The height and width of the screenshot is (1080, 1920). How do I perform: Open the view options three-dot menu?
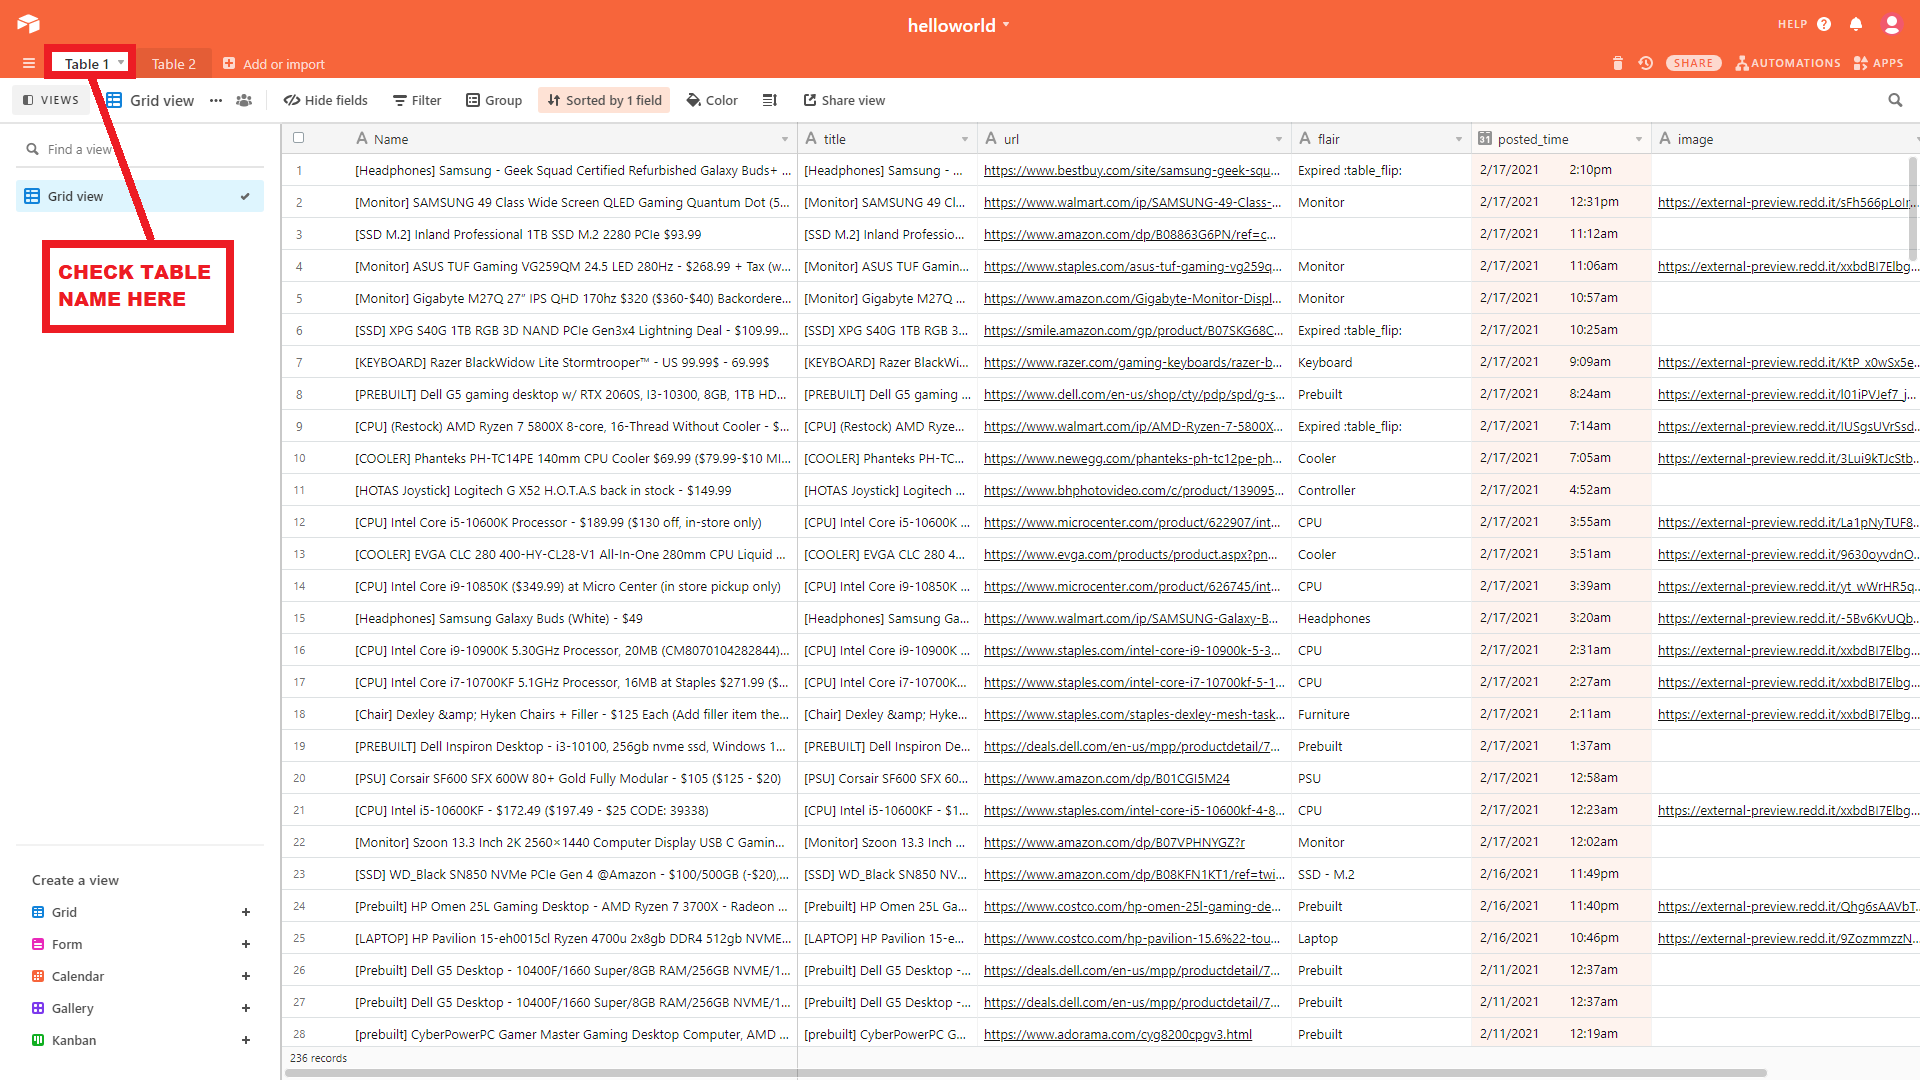coord(216,100)
